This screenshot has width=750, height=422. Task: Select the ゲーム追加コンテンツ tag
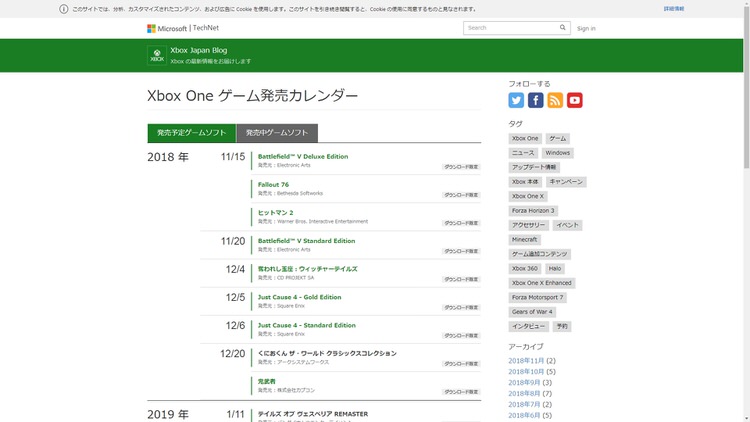[x=540, y=254]
